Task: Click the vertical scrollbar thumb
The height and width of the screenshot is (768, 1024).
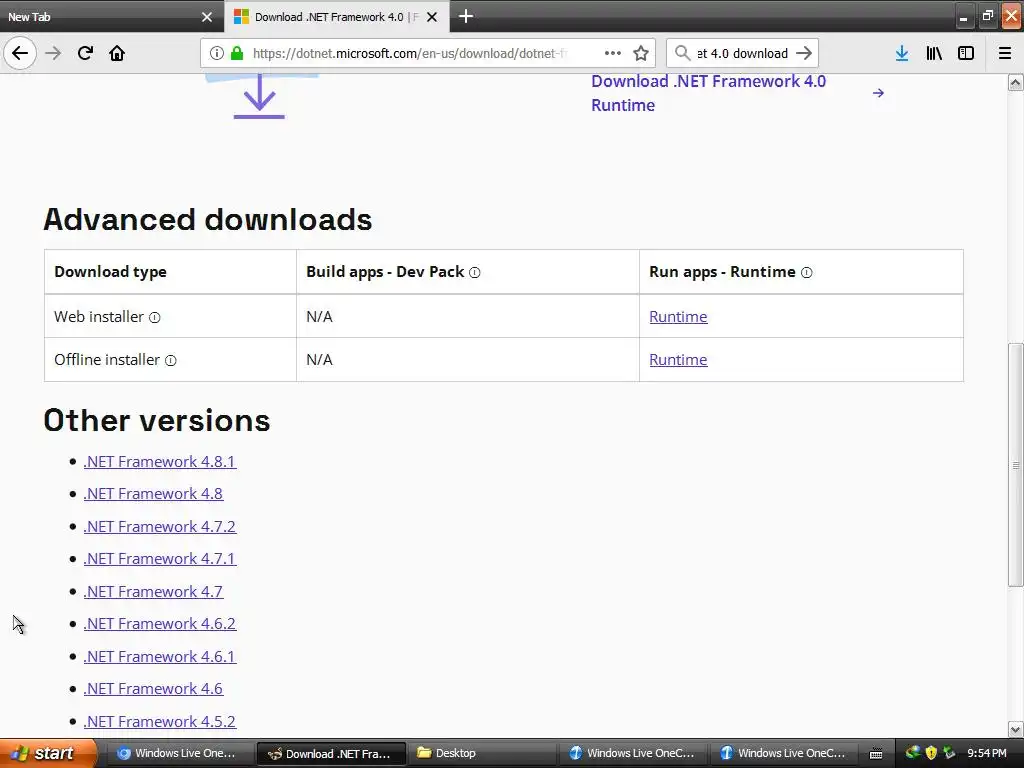Action: [1016, 465]
